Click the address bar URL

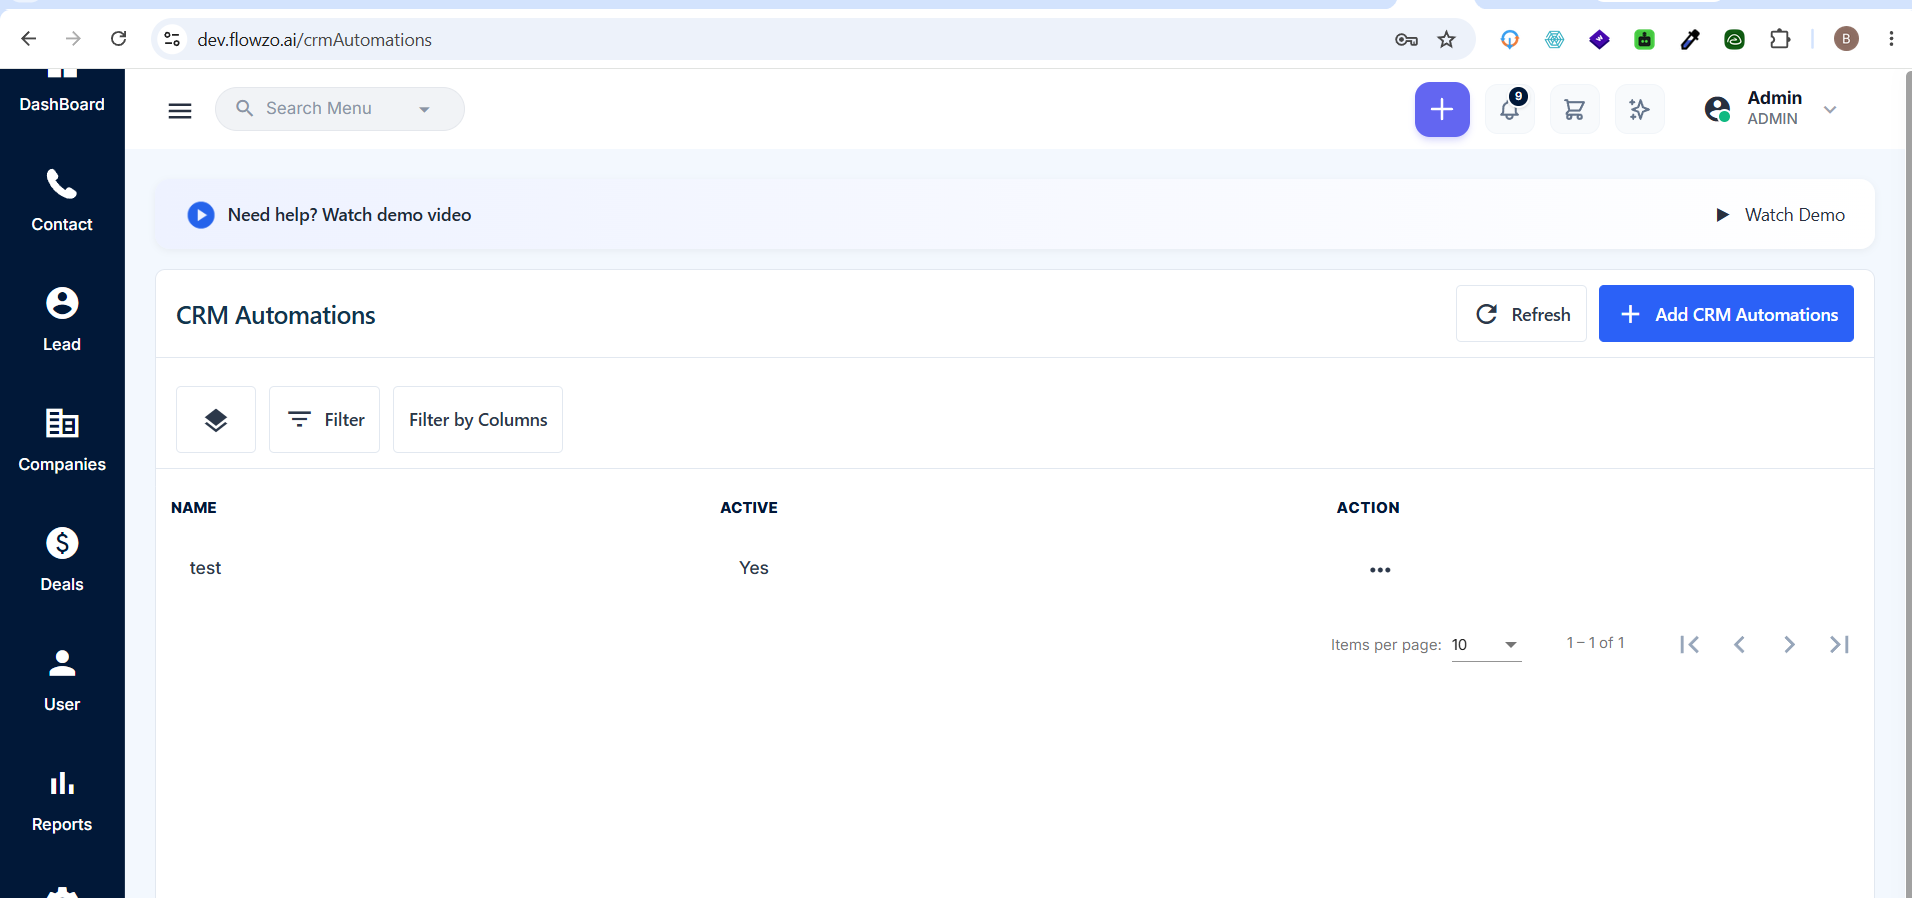(315, 40)
